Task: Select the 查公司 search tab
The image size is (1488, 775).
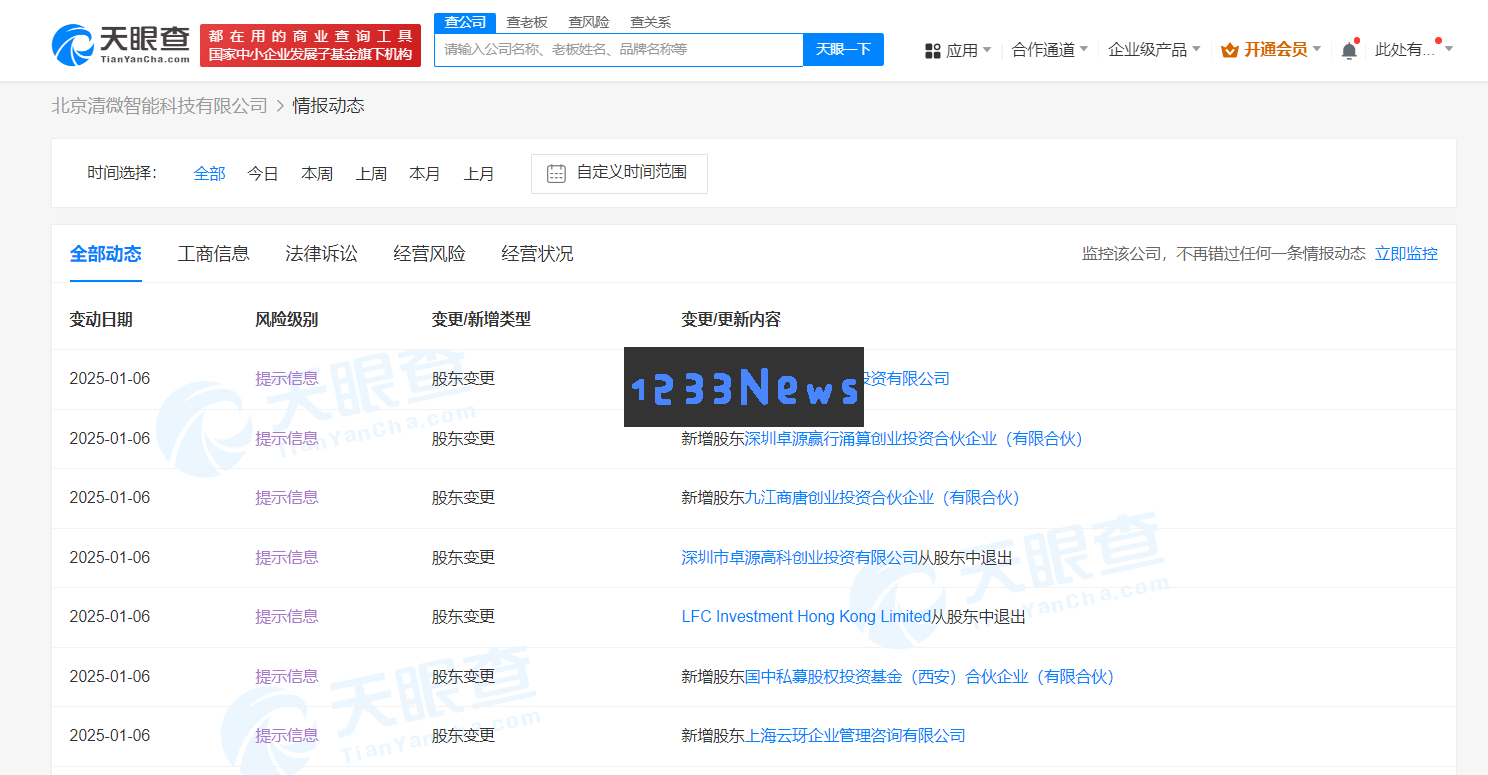Action: point(465,22)
